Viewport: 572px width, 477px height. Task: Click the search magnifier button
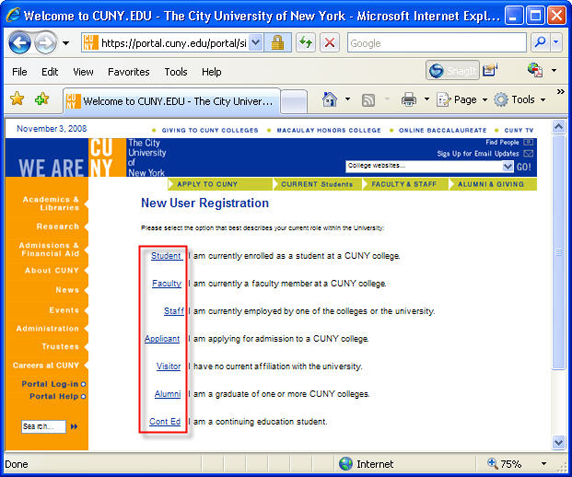click(x=540, y=42)
